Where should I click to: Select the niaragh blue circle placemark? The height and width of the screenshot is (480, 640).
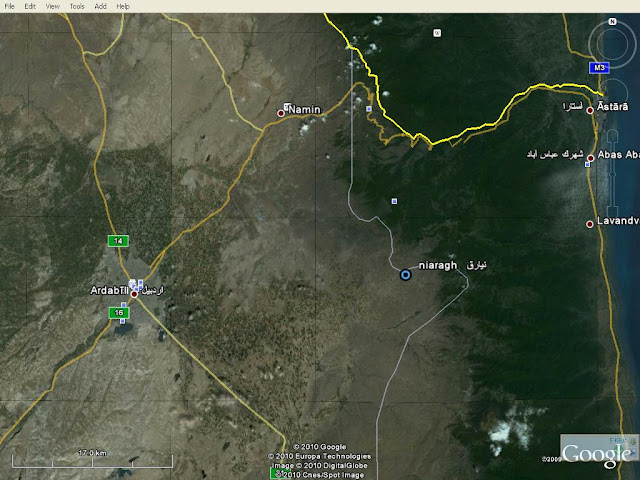[405, 275]
